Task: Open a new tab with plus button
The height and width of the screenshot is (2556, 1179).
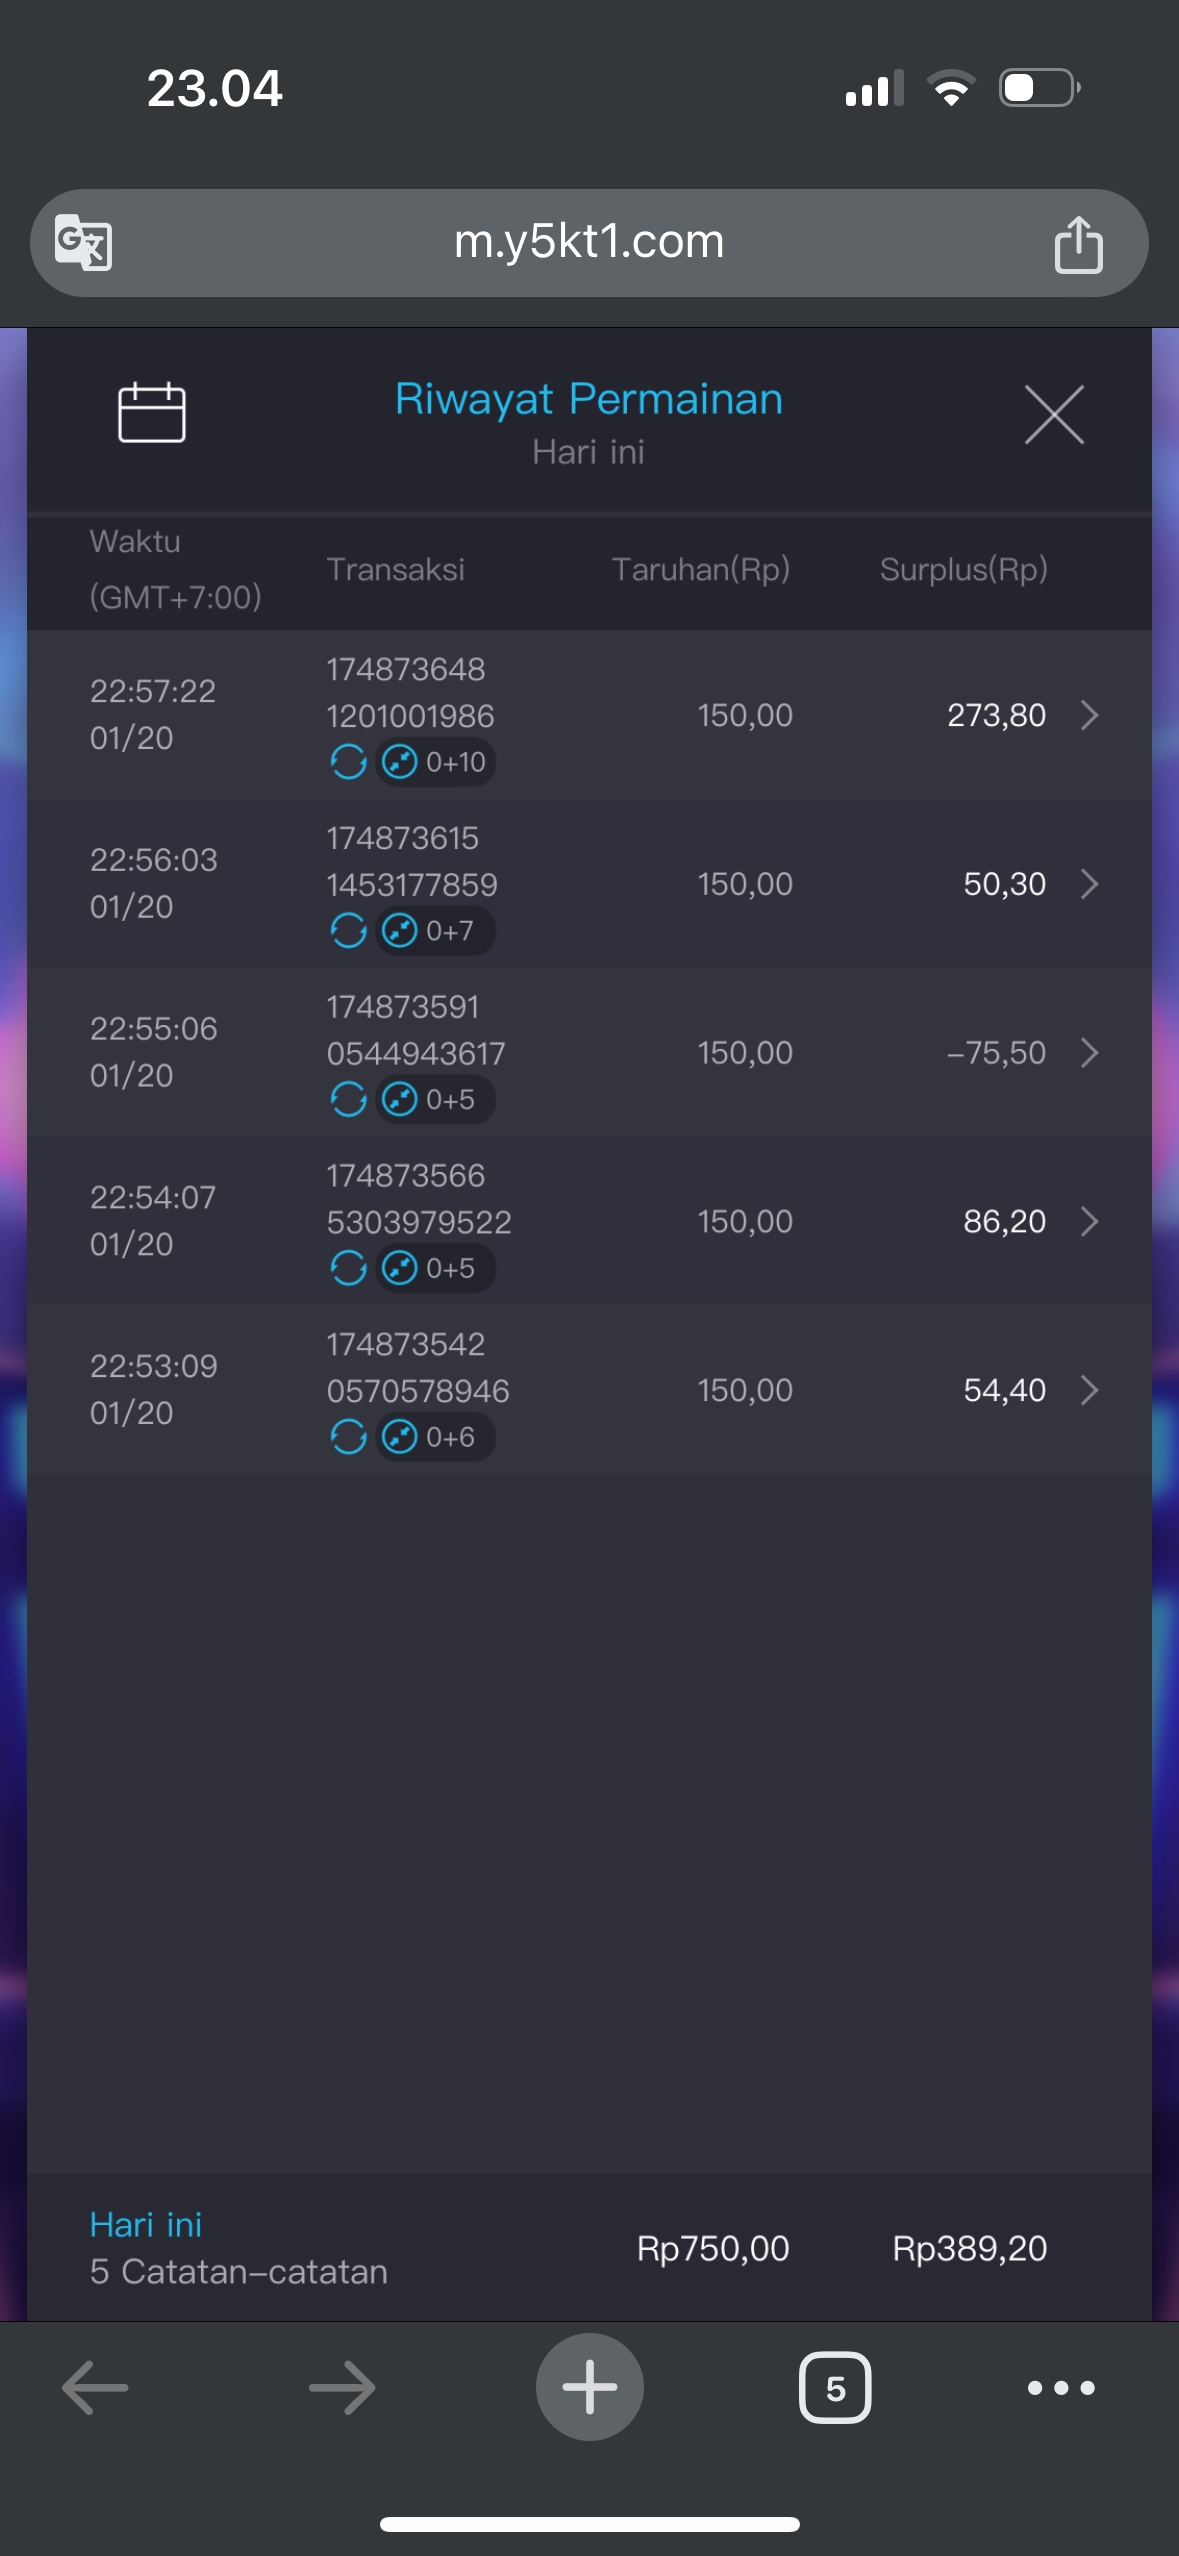Action: 589,2387
